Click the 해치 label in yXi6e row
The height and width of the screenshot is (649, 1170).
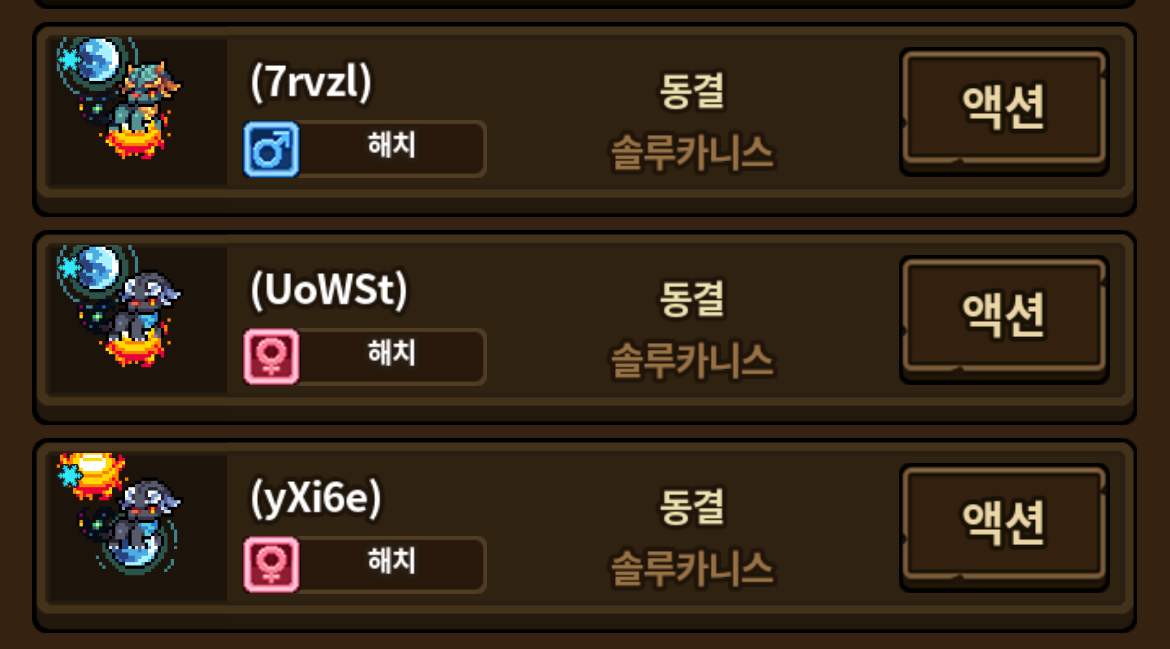pyautogui.click(x=391, y=561)
